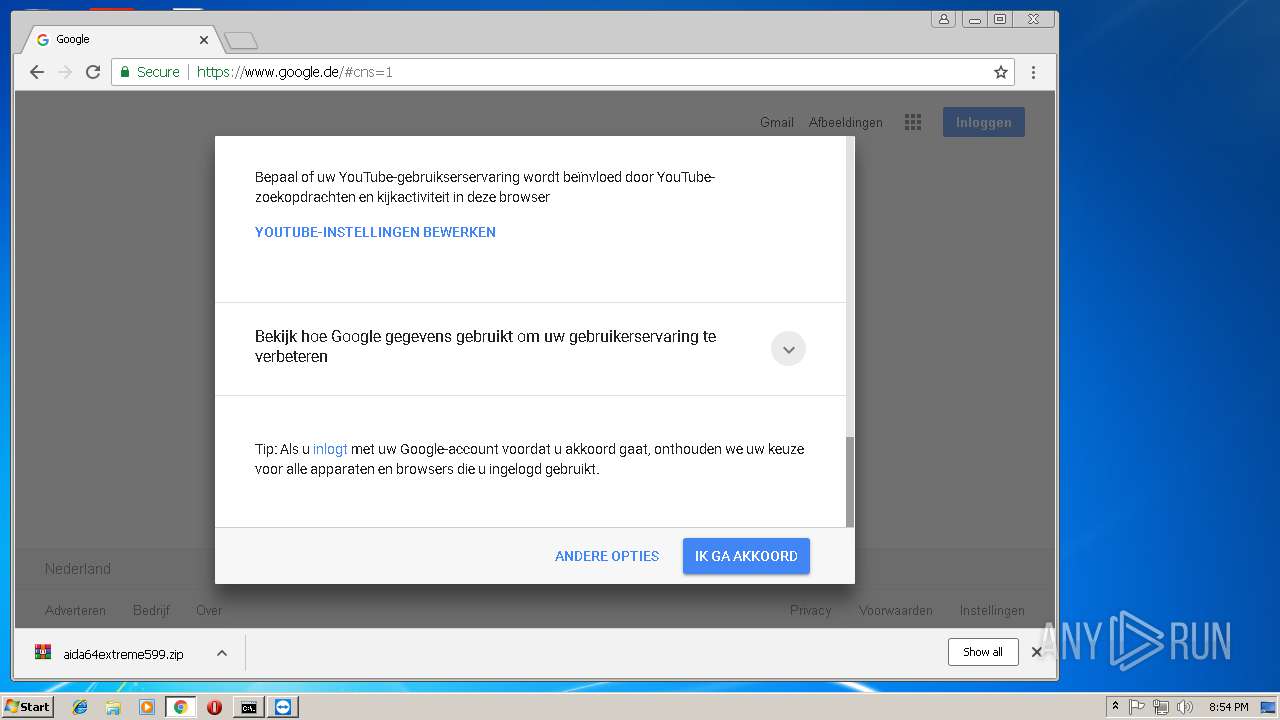Open the Chrome three-dot menu
This screenshot has height=720, width=1280.
(1033, 72)
